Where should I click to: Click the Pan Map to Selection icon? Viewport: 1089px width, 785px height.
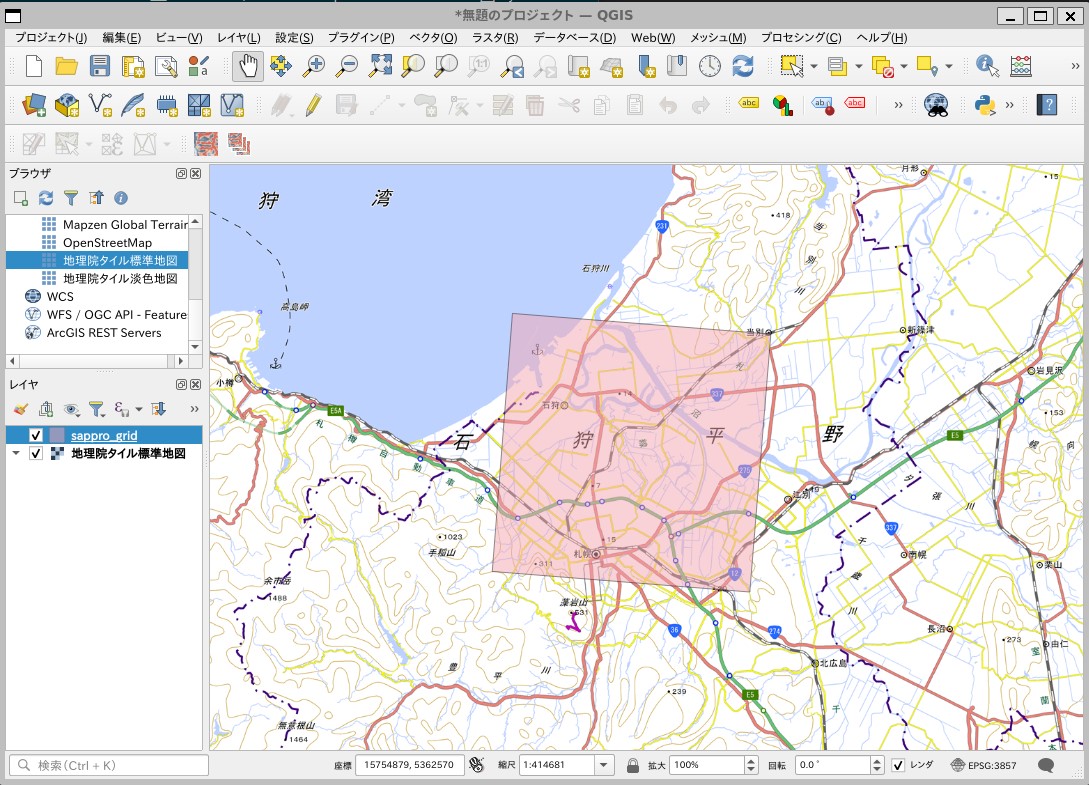(x=281, y=67)
